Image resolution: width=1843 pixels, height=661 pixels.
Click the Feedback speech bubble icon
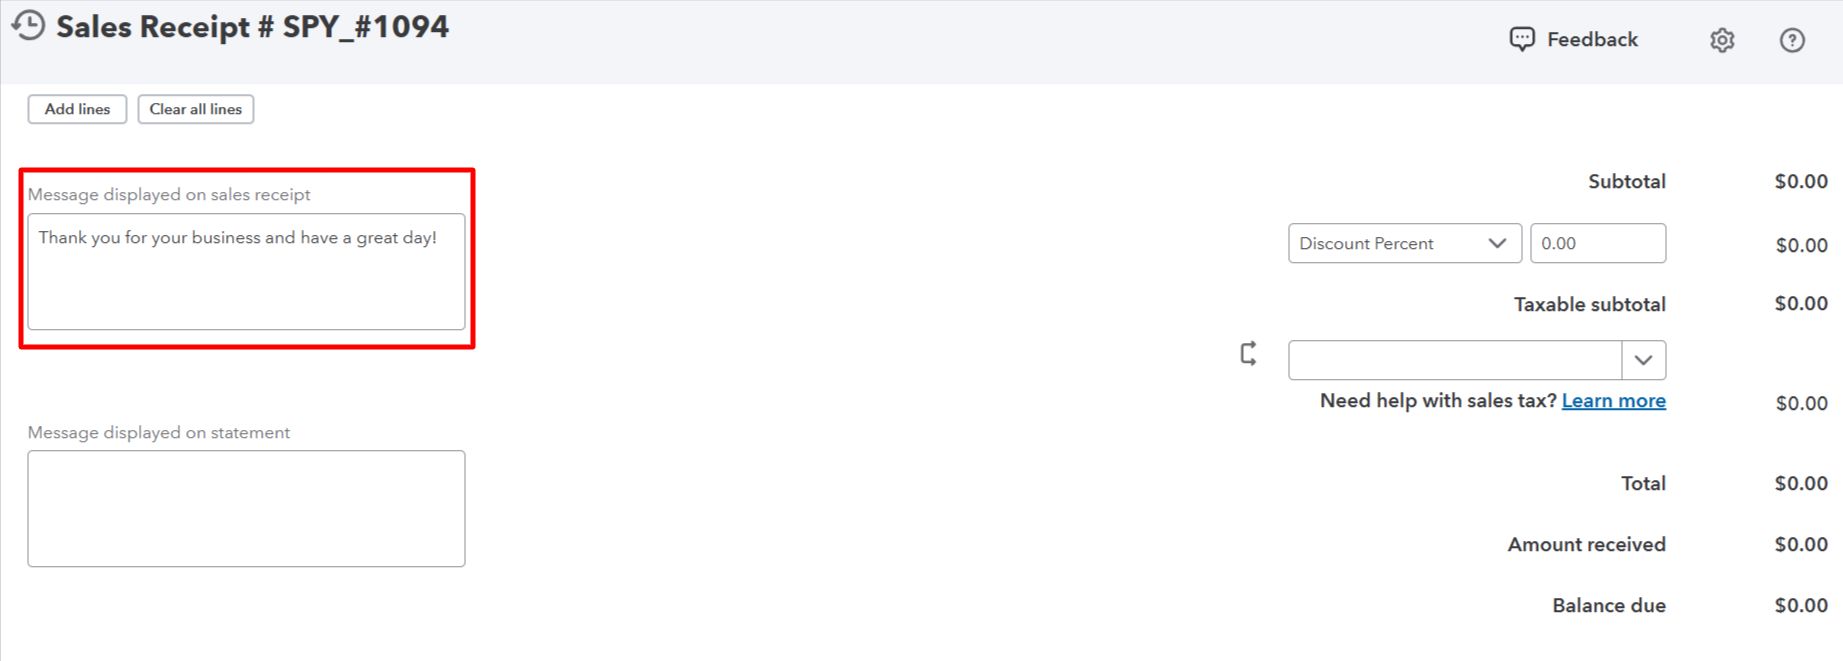[1522, 39]
